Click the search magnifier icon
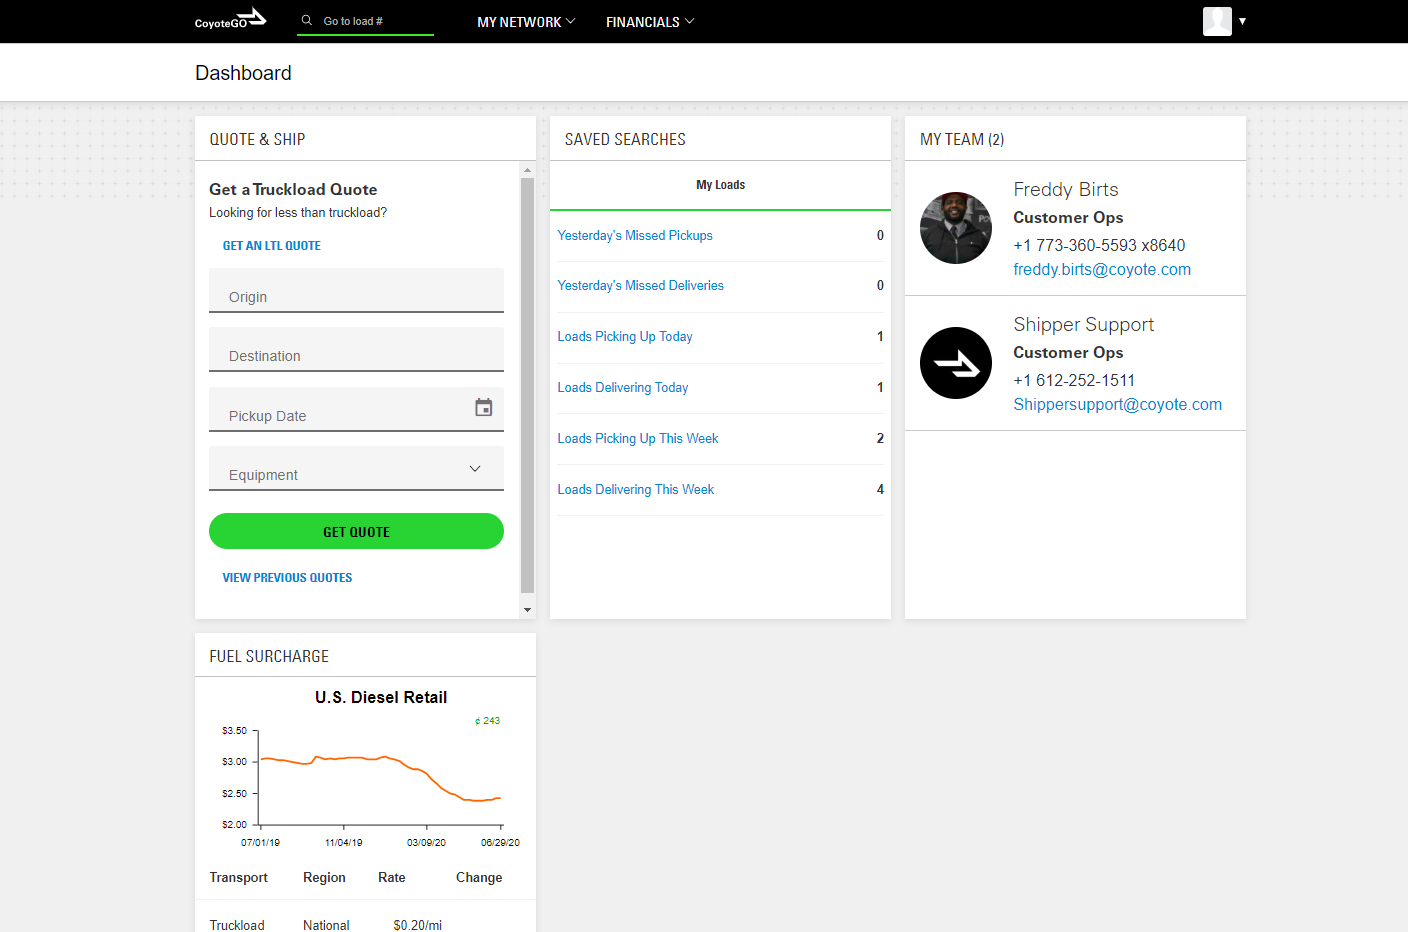 tap(307, 20)
